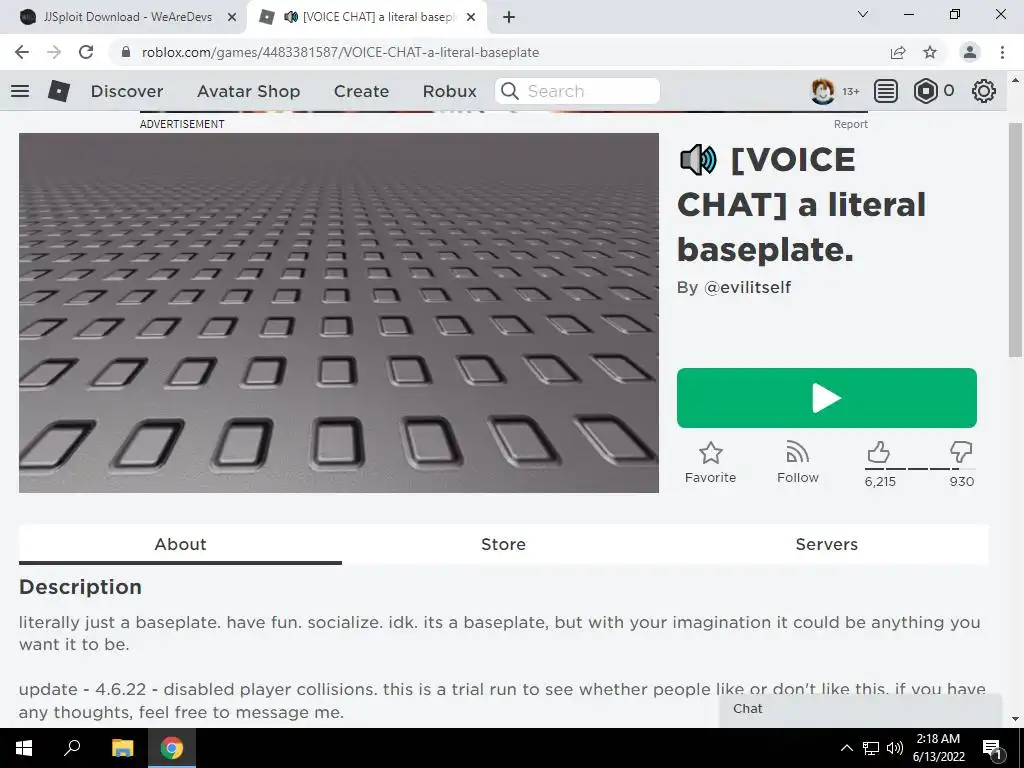1024x768 pixels.
Task: Open the avatar profile icon in navbar
Action: [823, 91]
